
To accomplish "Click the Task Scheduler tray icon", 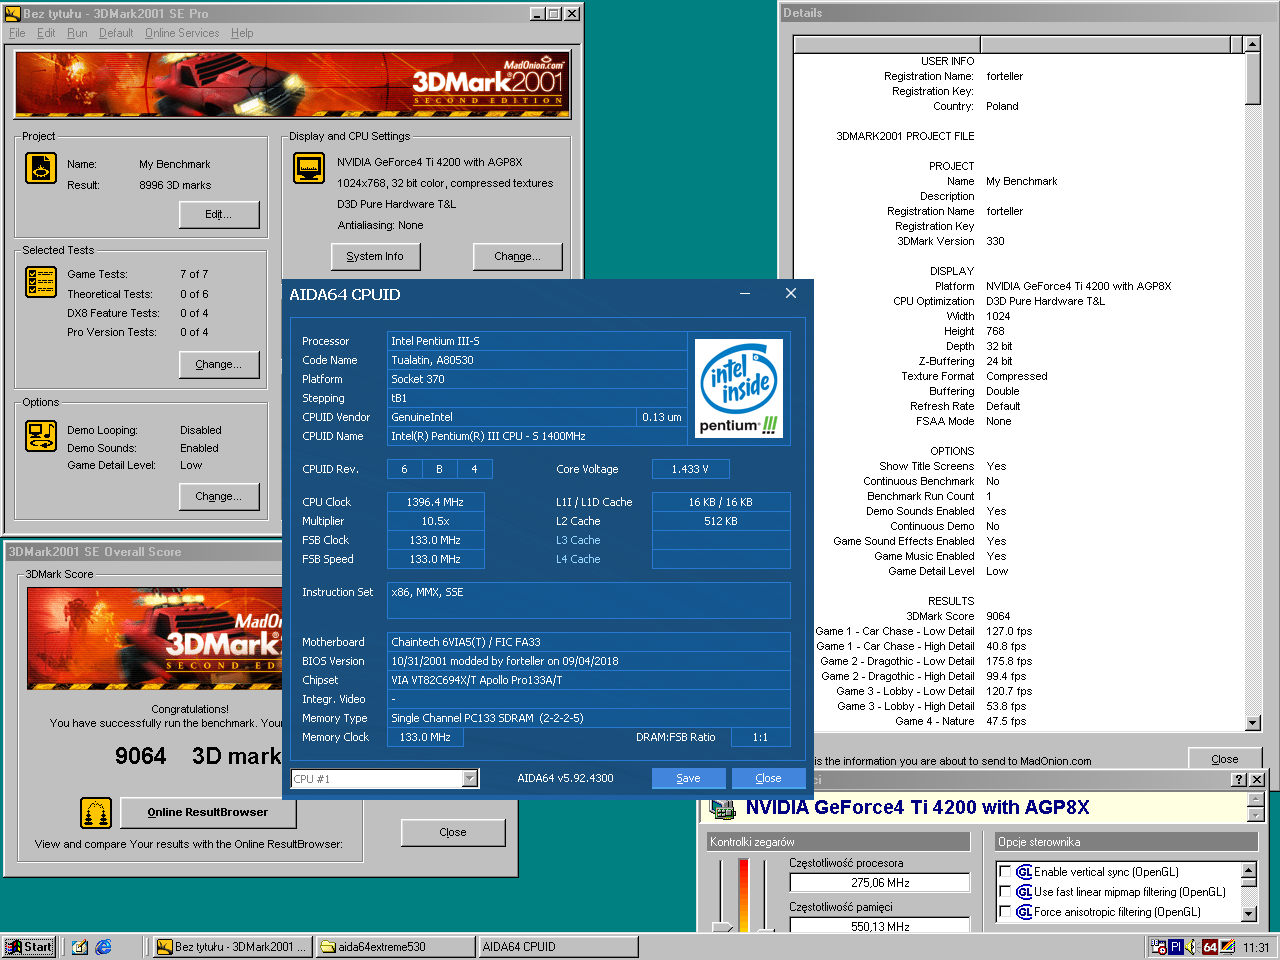I will click(1158, 947).
